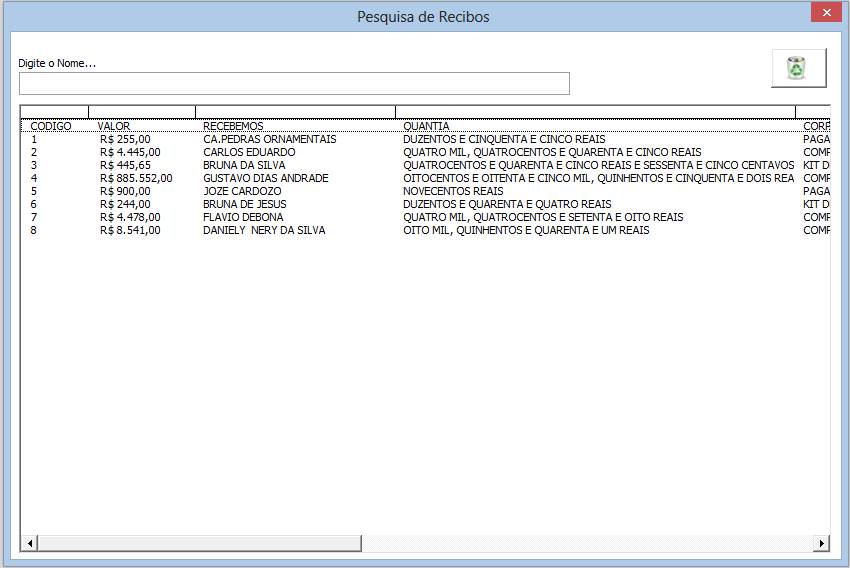
Task: Click QUATRO MIL, QUATROCENTOS E SETENTA text
Action: [543, 217]
